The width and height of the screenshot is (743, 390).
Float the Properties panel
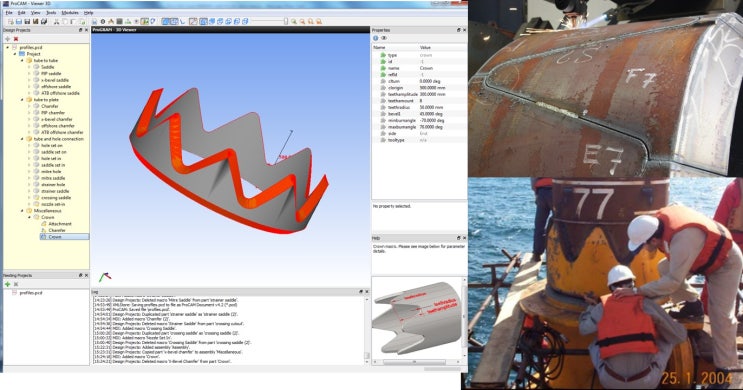458,30
